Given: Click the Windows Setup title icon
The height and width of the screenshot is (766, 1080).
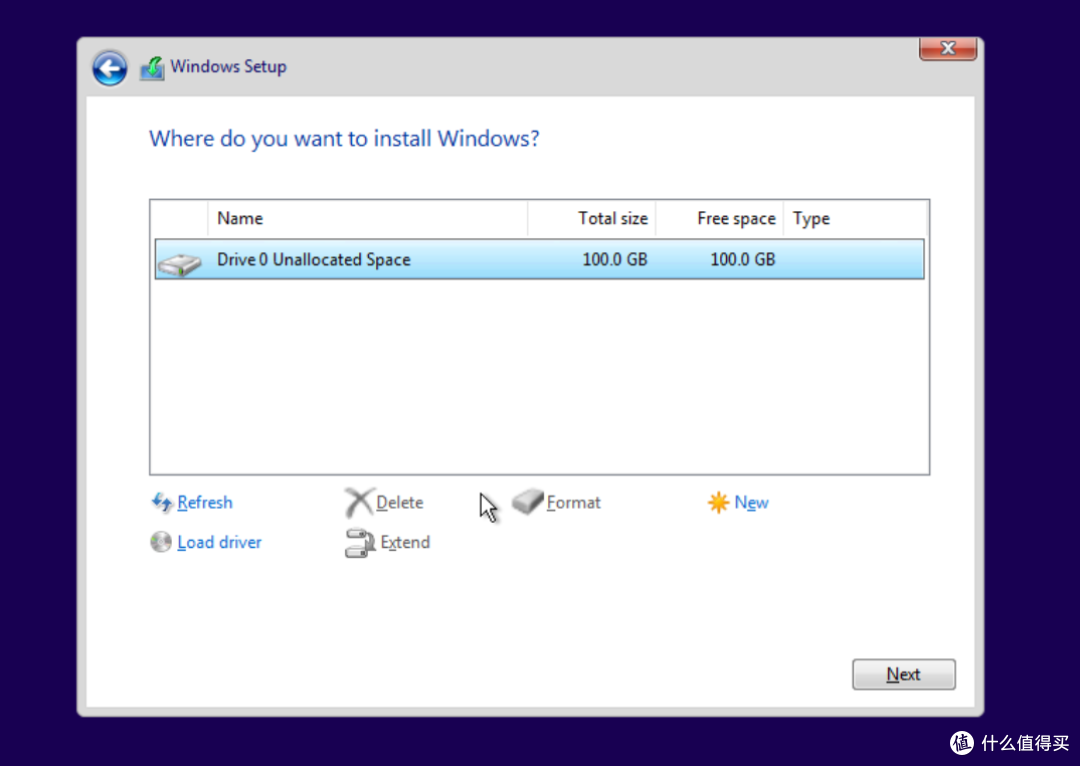Looking at the screenshot, I should 152,68.
